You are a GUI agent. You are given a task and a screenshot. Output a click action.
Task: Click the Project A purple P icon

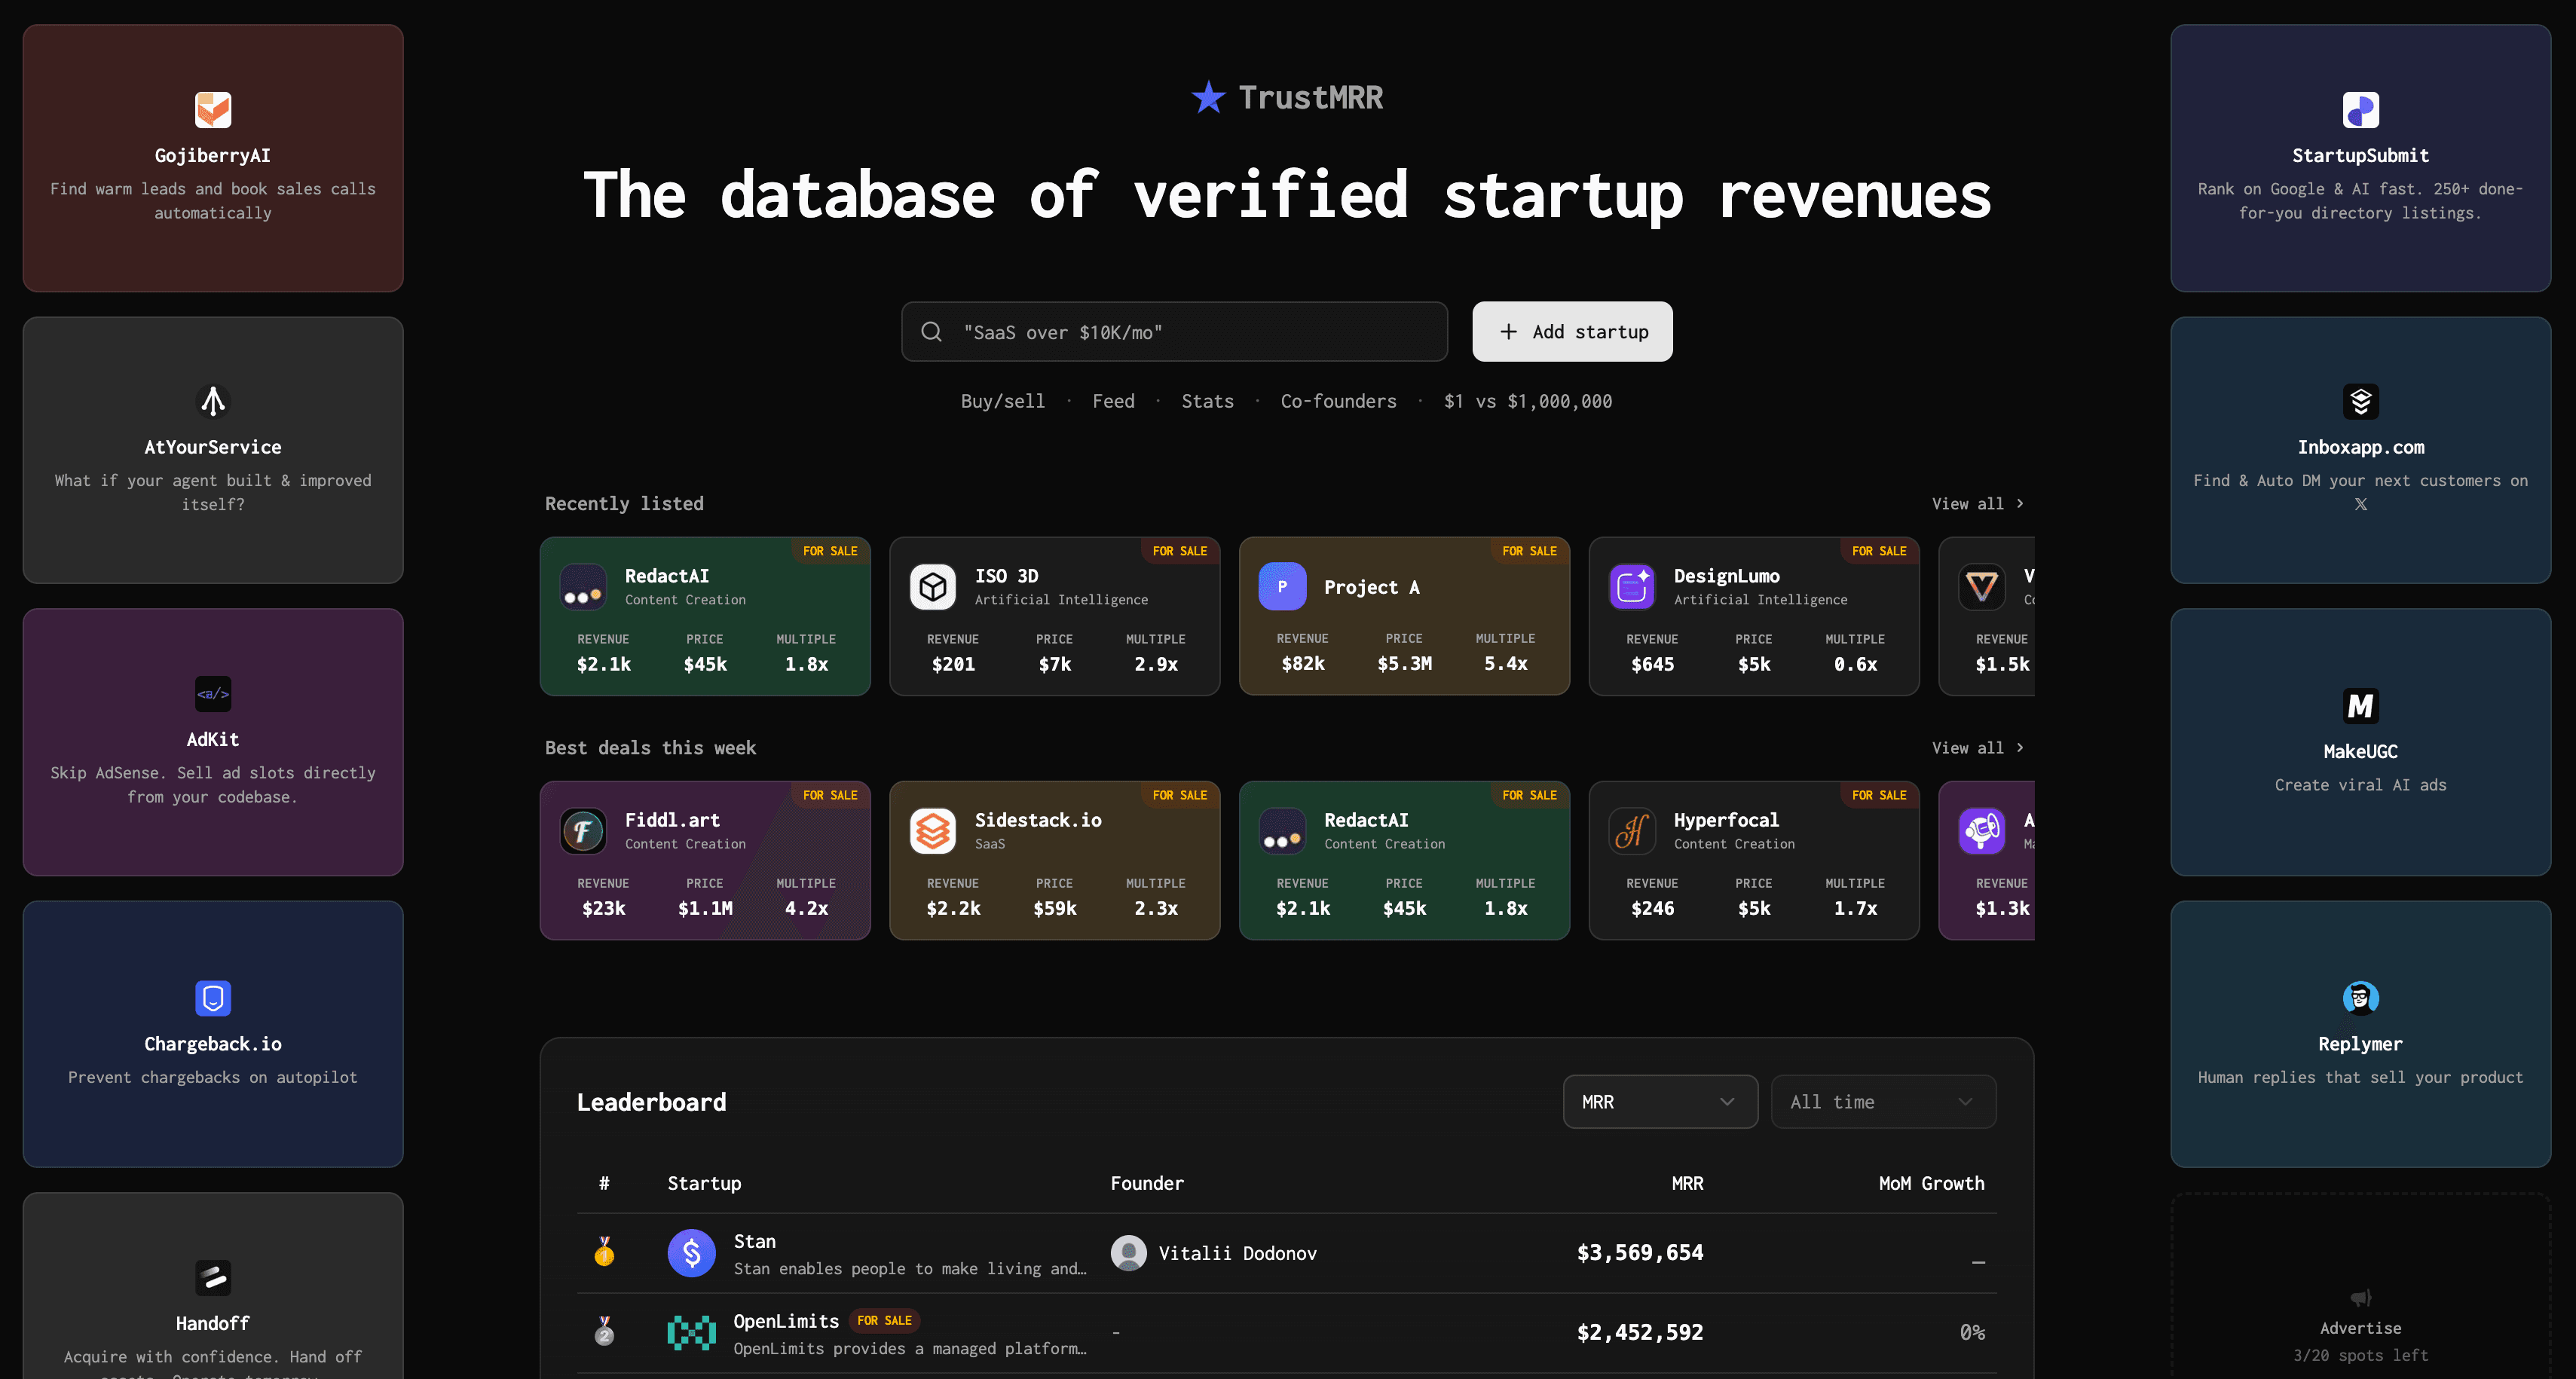[x=1282, y=587]
